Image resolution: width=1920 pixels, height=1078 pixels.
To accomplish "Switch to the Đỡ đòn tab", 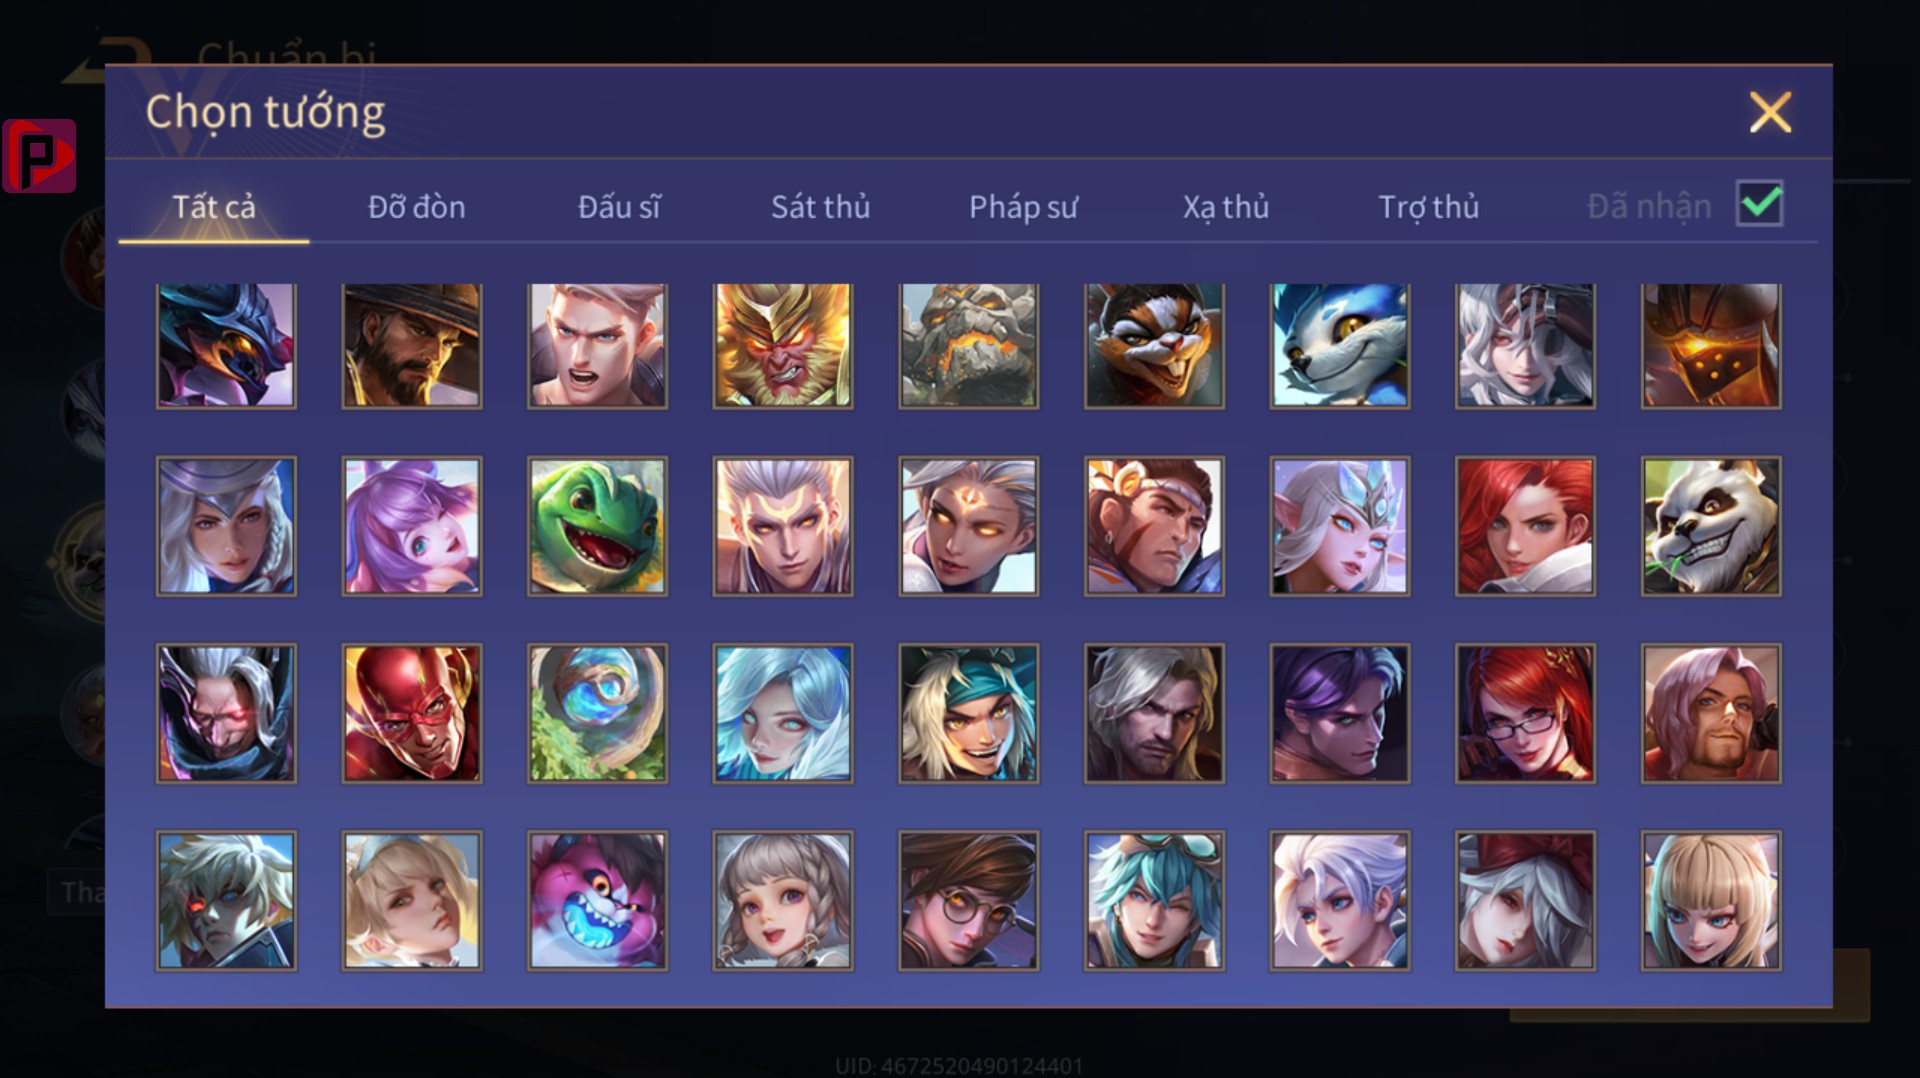I will (416, 207).
